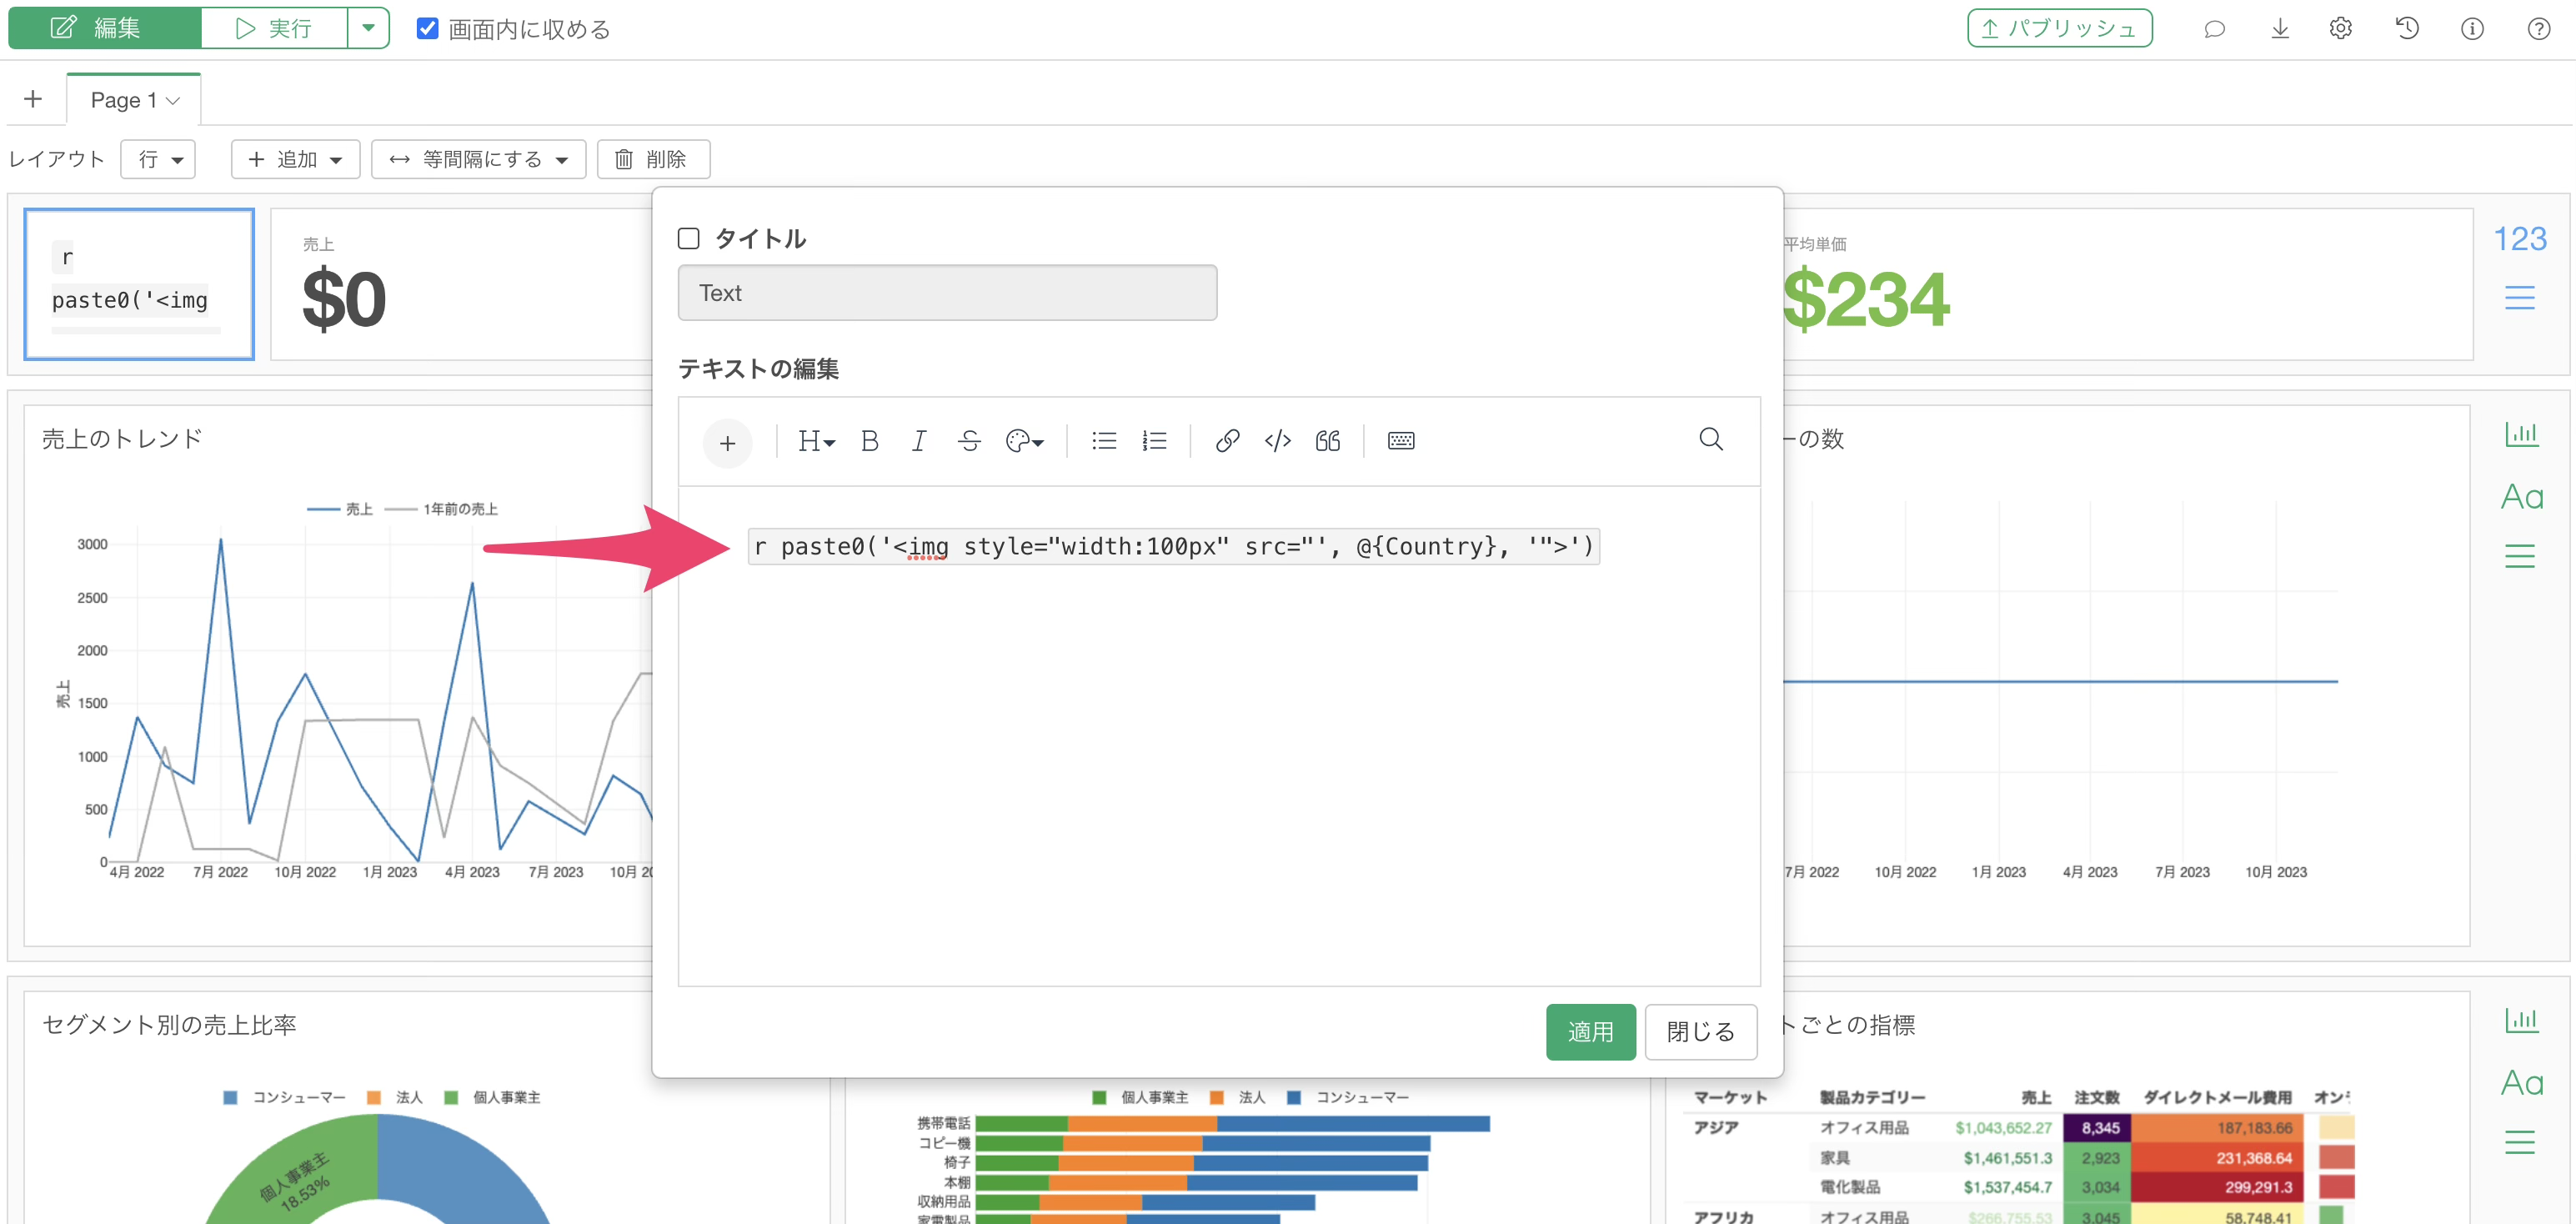The height and width of the screenshot is (1224, 2576).
Task: Click the title Text input field
Action: tap(947, 293)
